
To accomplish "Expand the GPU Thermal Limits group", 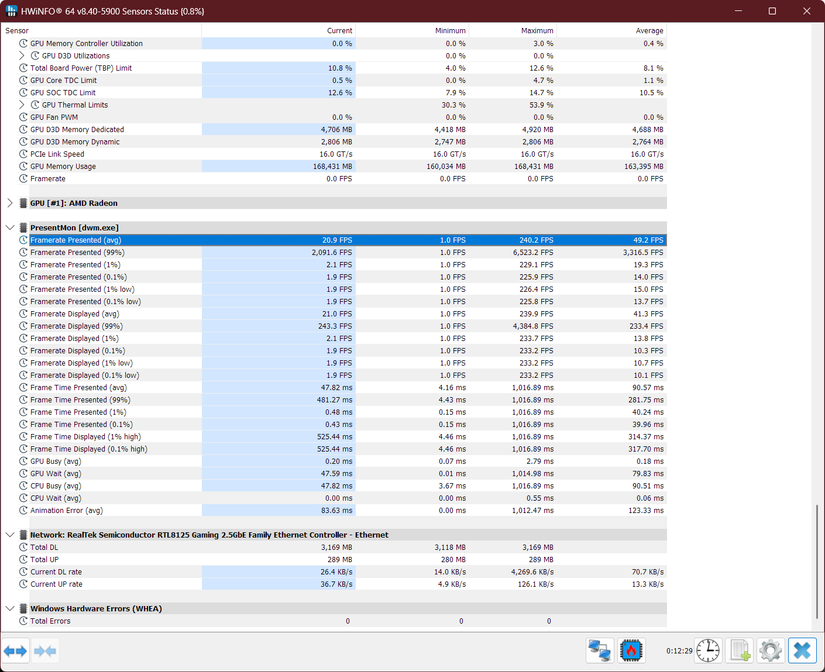I will coord(22,105).
